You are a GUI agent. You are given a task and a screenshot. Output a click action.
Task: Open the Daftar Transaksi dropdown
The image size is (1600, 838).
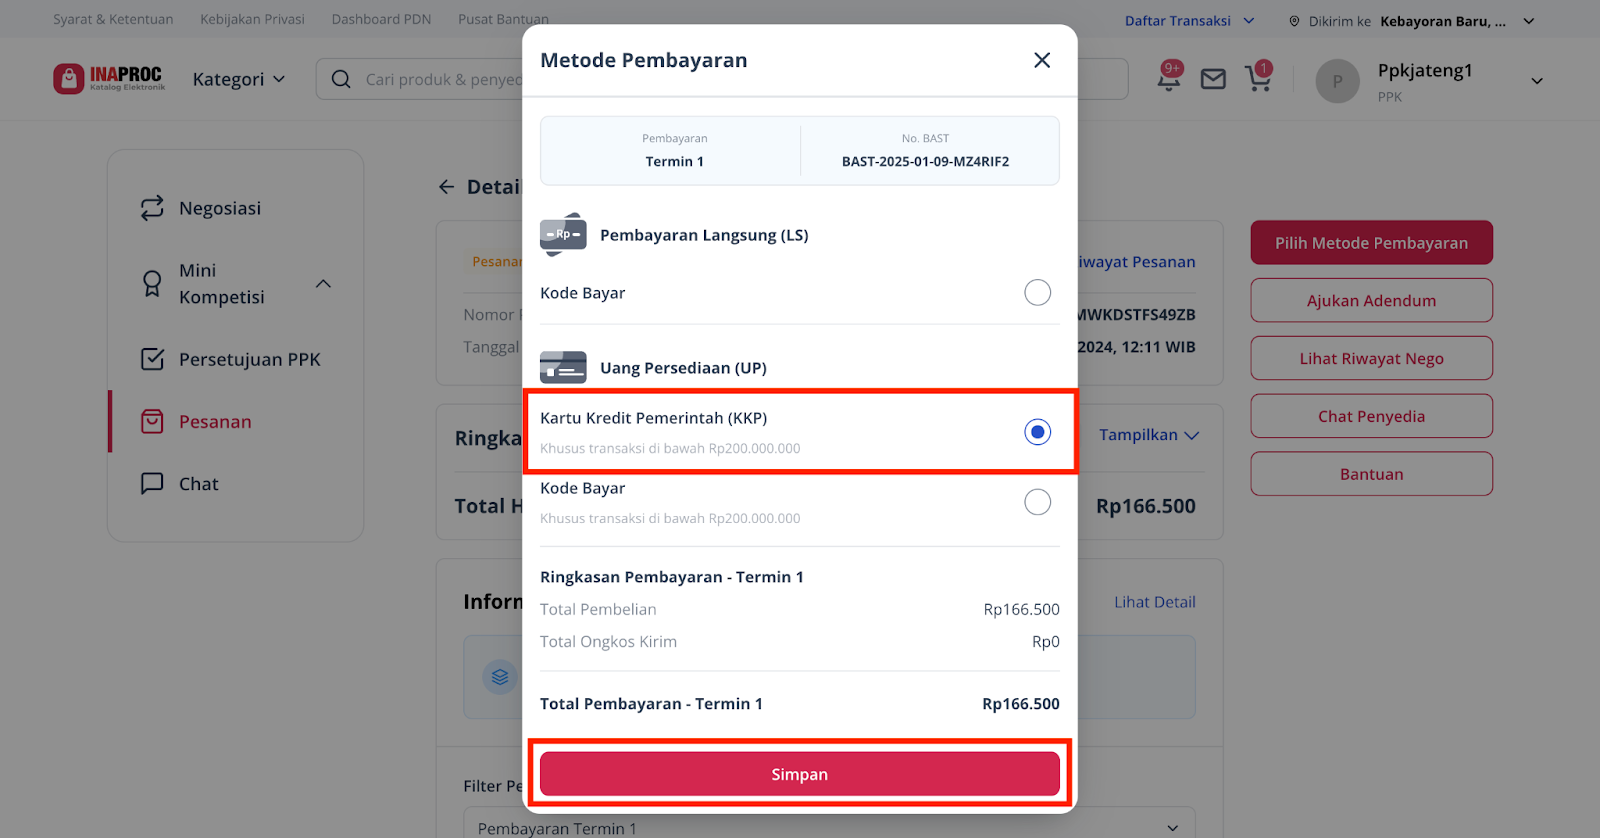[1189, 21]
